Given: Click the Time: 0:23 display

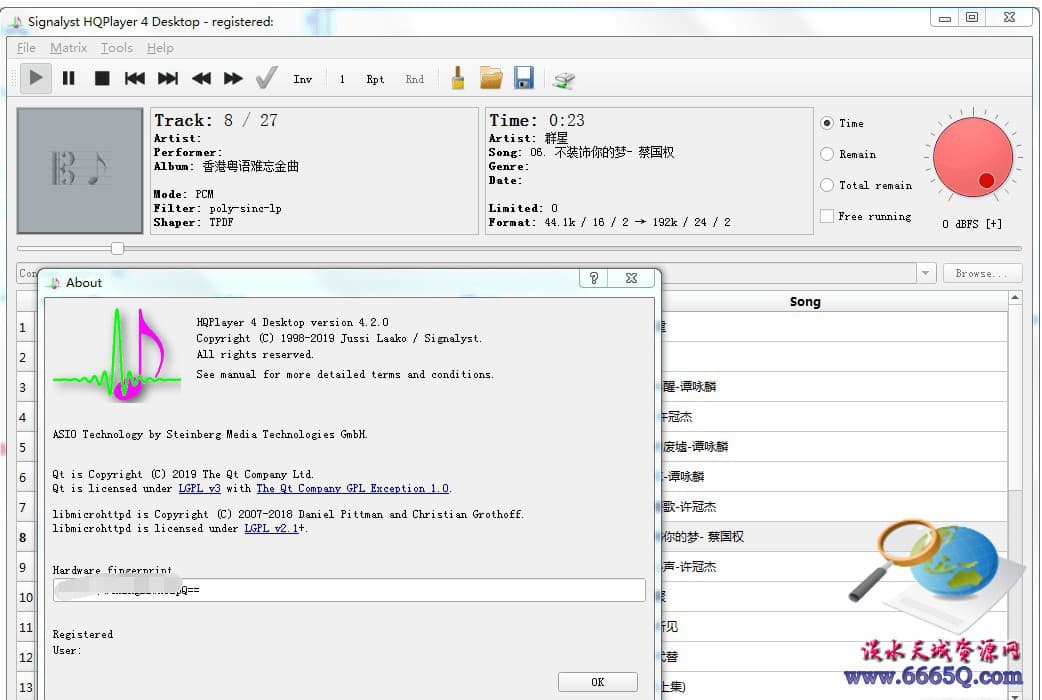Looking at the screenshot, I should tap(537, 120).
